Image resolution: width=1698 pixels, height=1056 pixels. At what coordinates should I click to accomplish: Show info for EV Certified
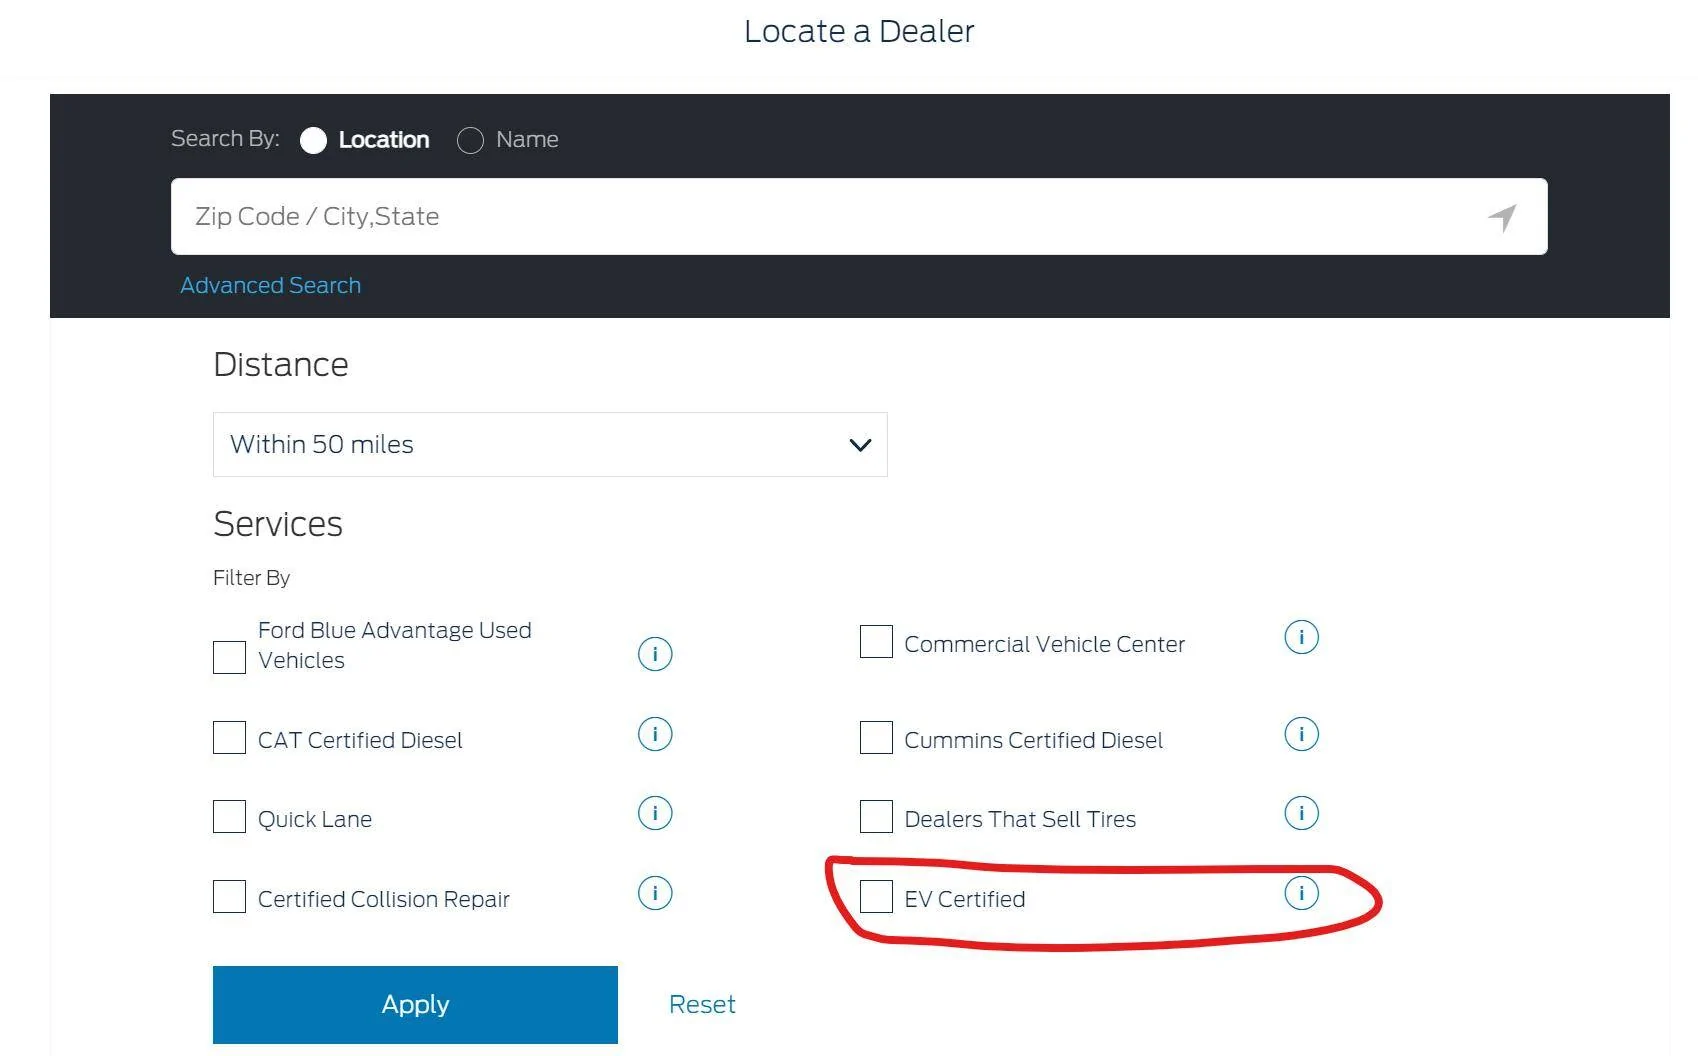(1301, 893)
